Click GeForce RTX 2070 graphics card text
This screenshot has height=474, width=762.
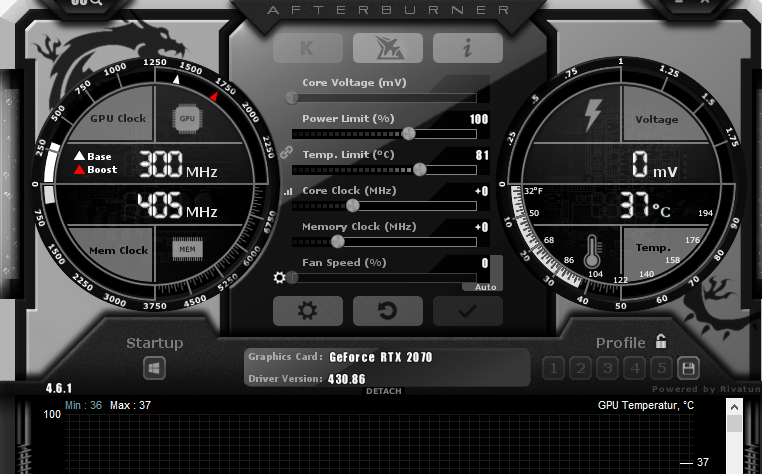[381, 357]
